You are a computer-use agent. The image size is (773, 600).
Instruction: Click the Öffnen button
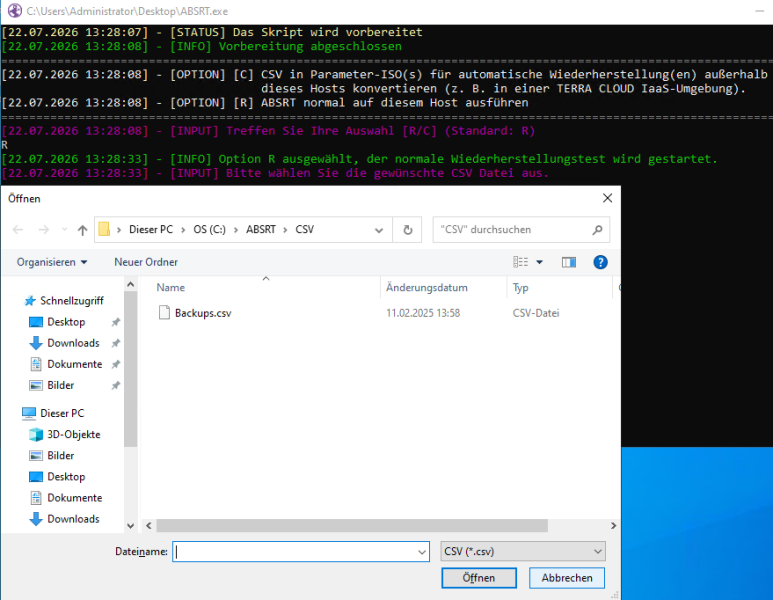(x=479, y=578)
